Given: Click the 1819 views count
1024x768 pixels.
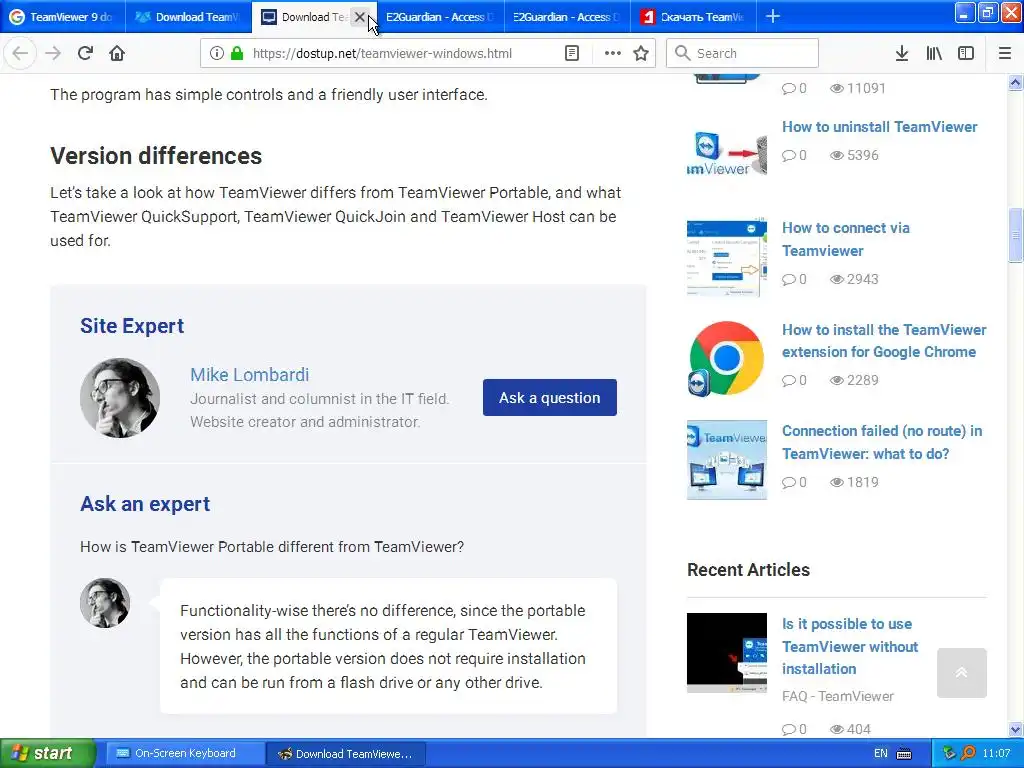Looking at the screenshot, I should tap(863, 483).
